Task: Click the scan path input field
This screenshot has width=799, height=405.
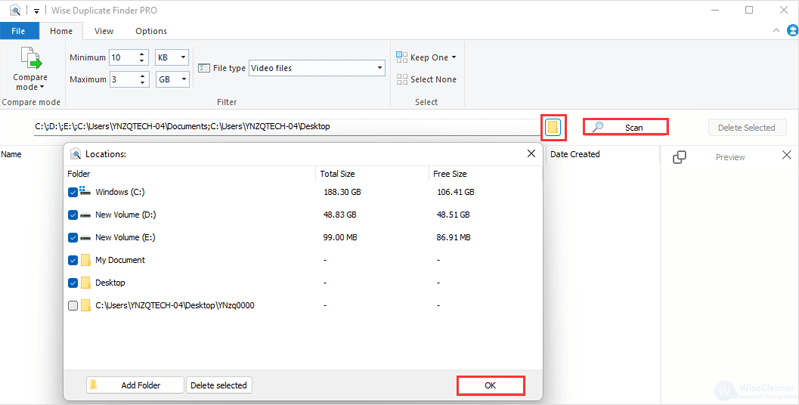Action: 286,127
